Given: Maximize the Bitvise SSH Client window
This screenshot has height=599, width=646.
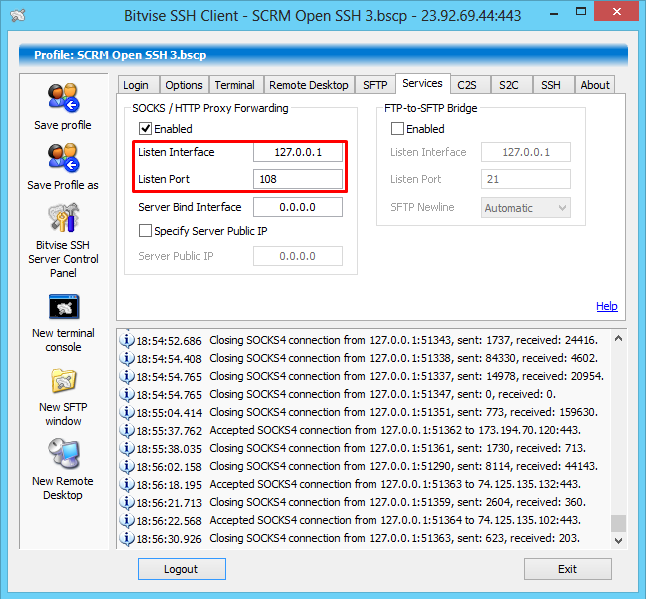Looking at the screenshot, I should click(581, 12).
